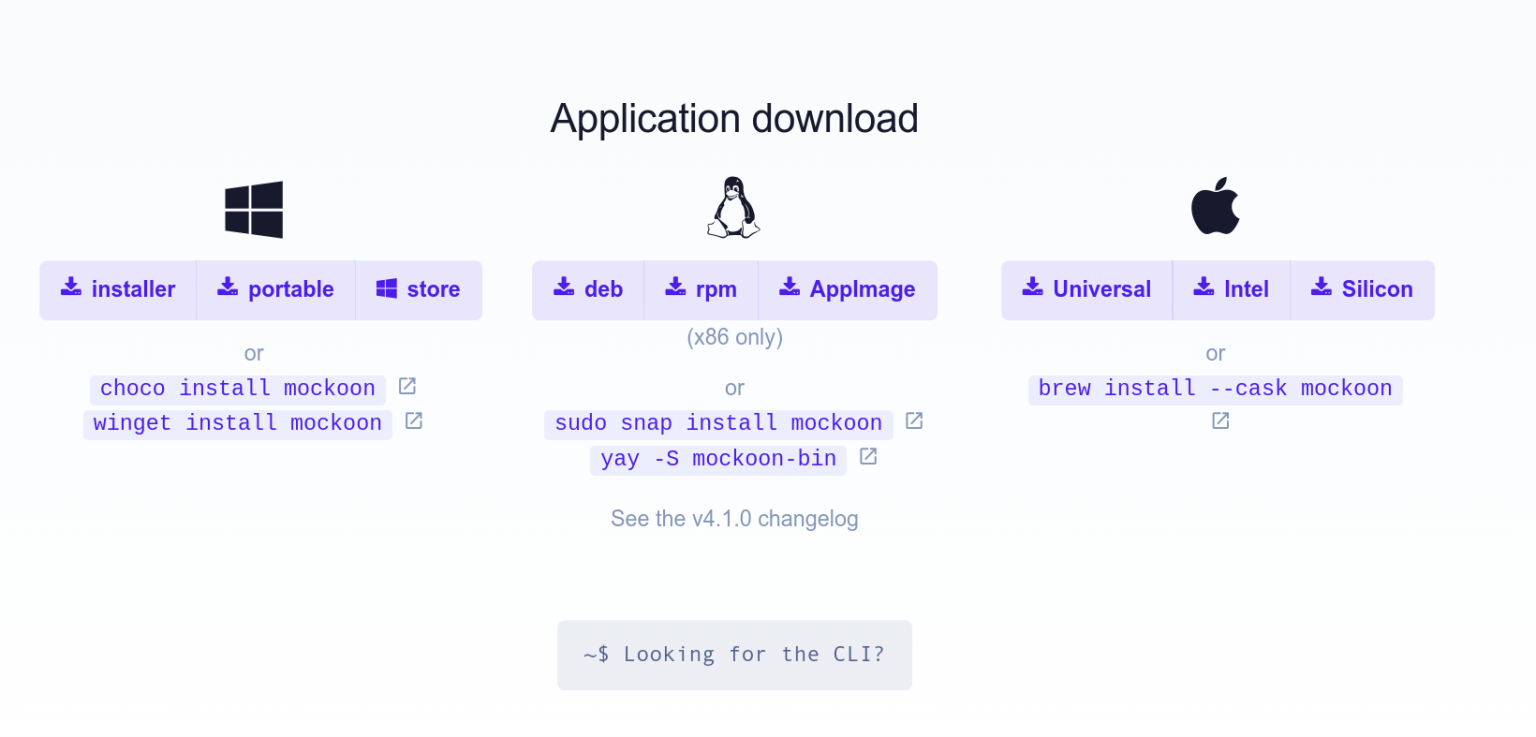Download the AppImage for Linux
This screenshot has height=737, width=1536.
[x=848, y=289]
